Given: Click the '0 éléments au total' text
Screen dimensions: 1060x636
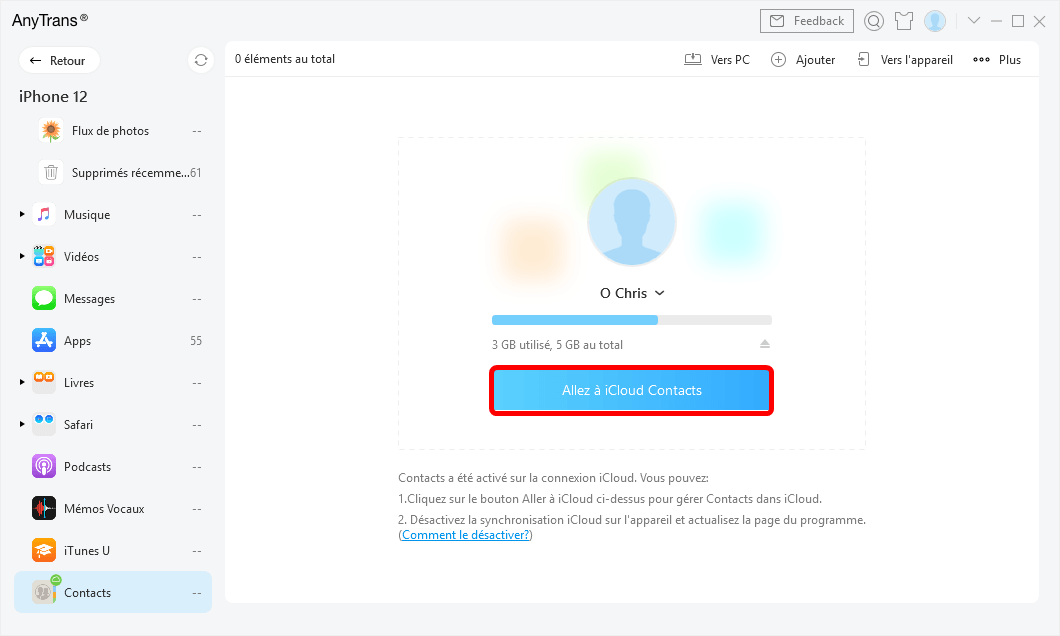Looking at the screenshot, I should click(x=285, y=59).
